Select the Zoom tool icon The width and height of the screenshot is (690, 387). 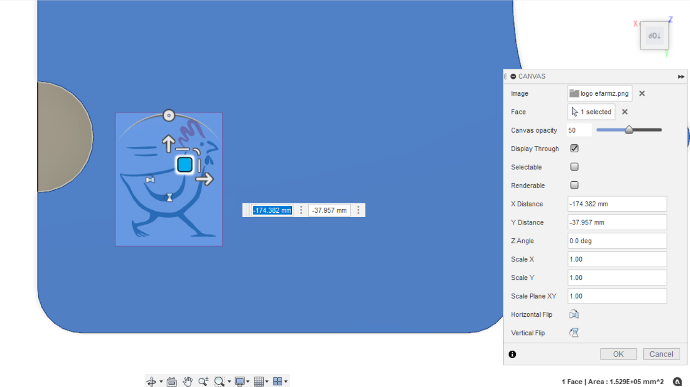click(203, 381)
